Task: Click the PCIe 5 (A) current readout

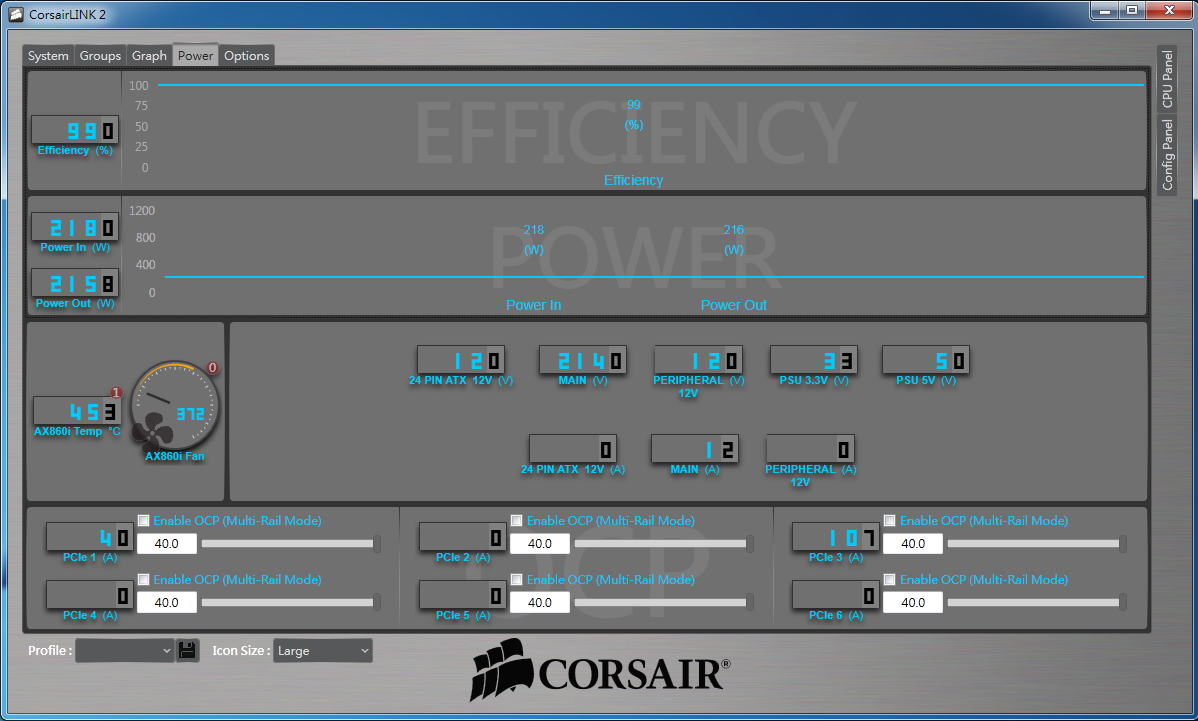Action: pos(463,595)
